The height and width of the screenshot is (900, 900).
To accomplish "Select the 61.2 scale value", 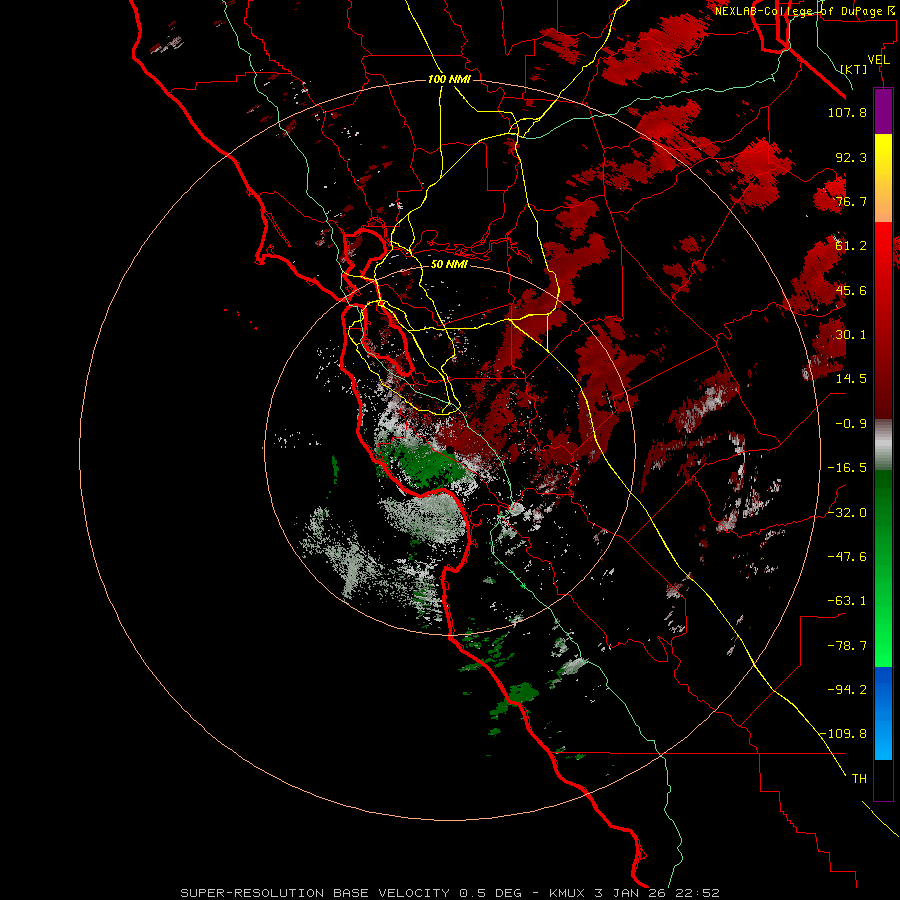I will pyautogui.click(x=851, y=246).
